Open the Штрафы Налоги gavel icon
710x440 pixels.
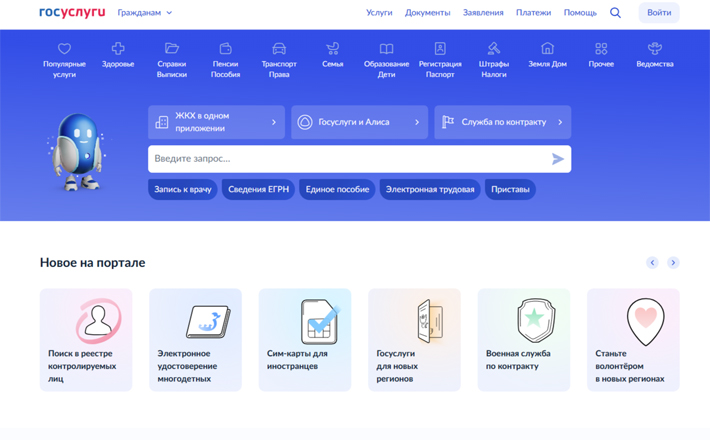(x=494, y=48)
